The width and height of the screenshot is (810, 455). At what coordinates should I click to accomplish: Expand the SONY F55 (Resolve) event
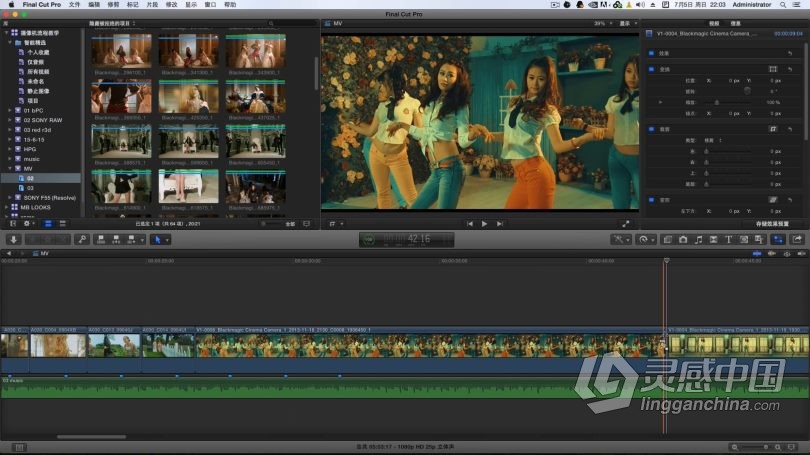pyautogui.click(x=10, y=197)
